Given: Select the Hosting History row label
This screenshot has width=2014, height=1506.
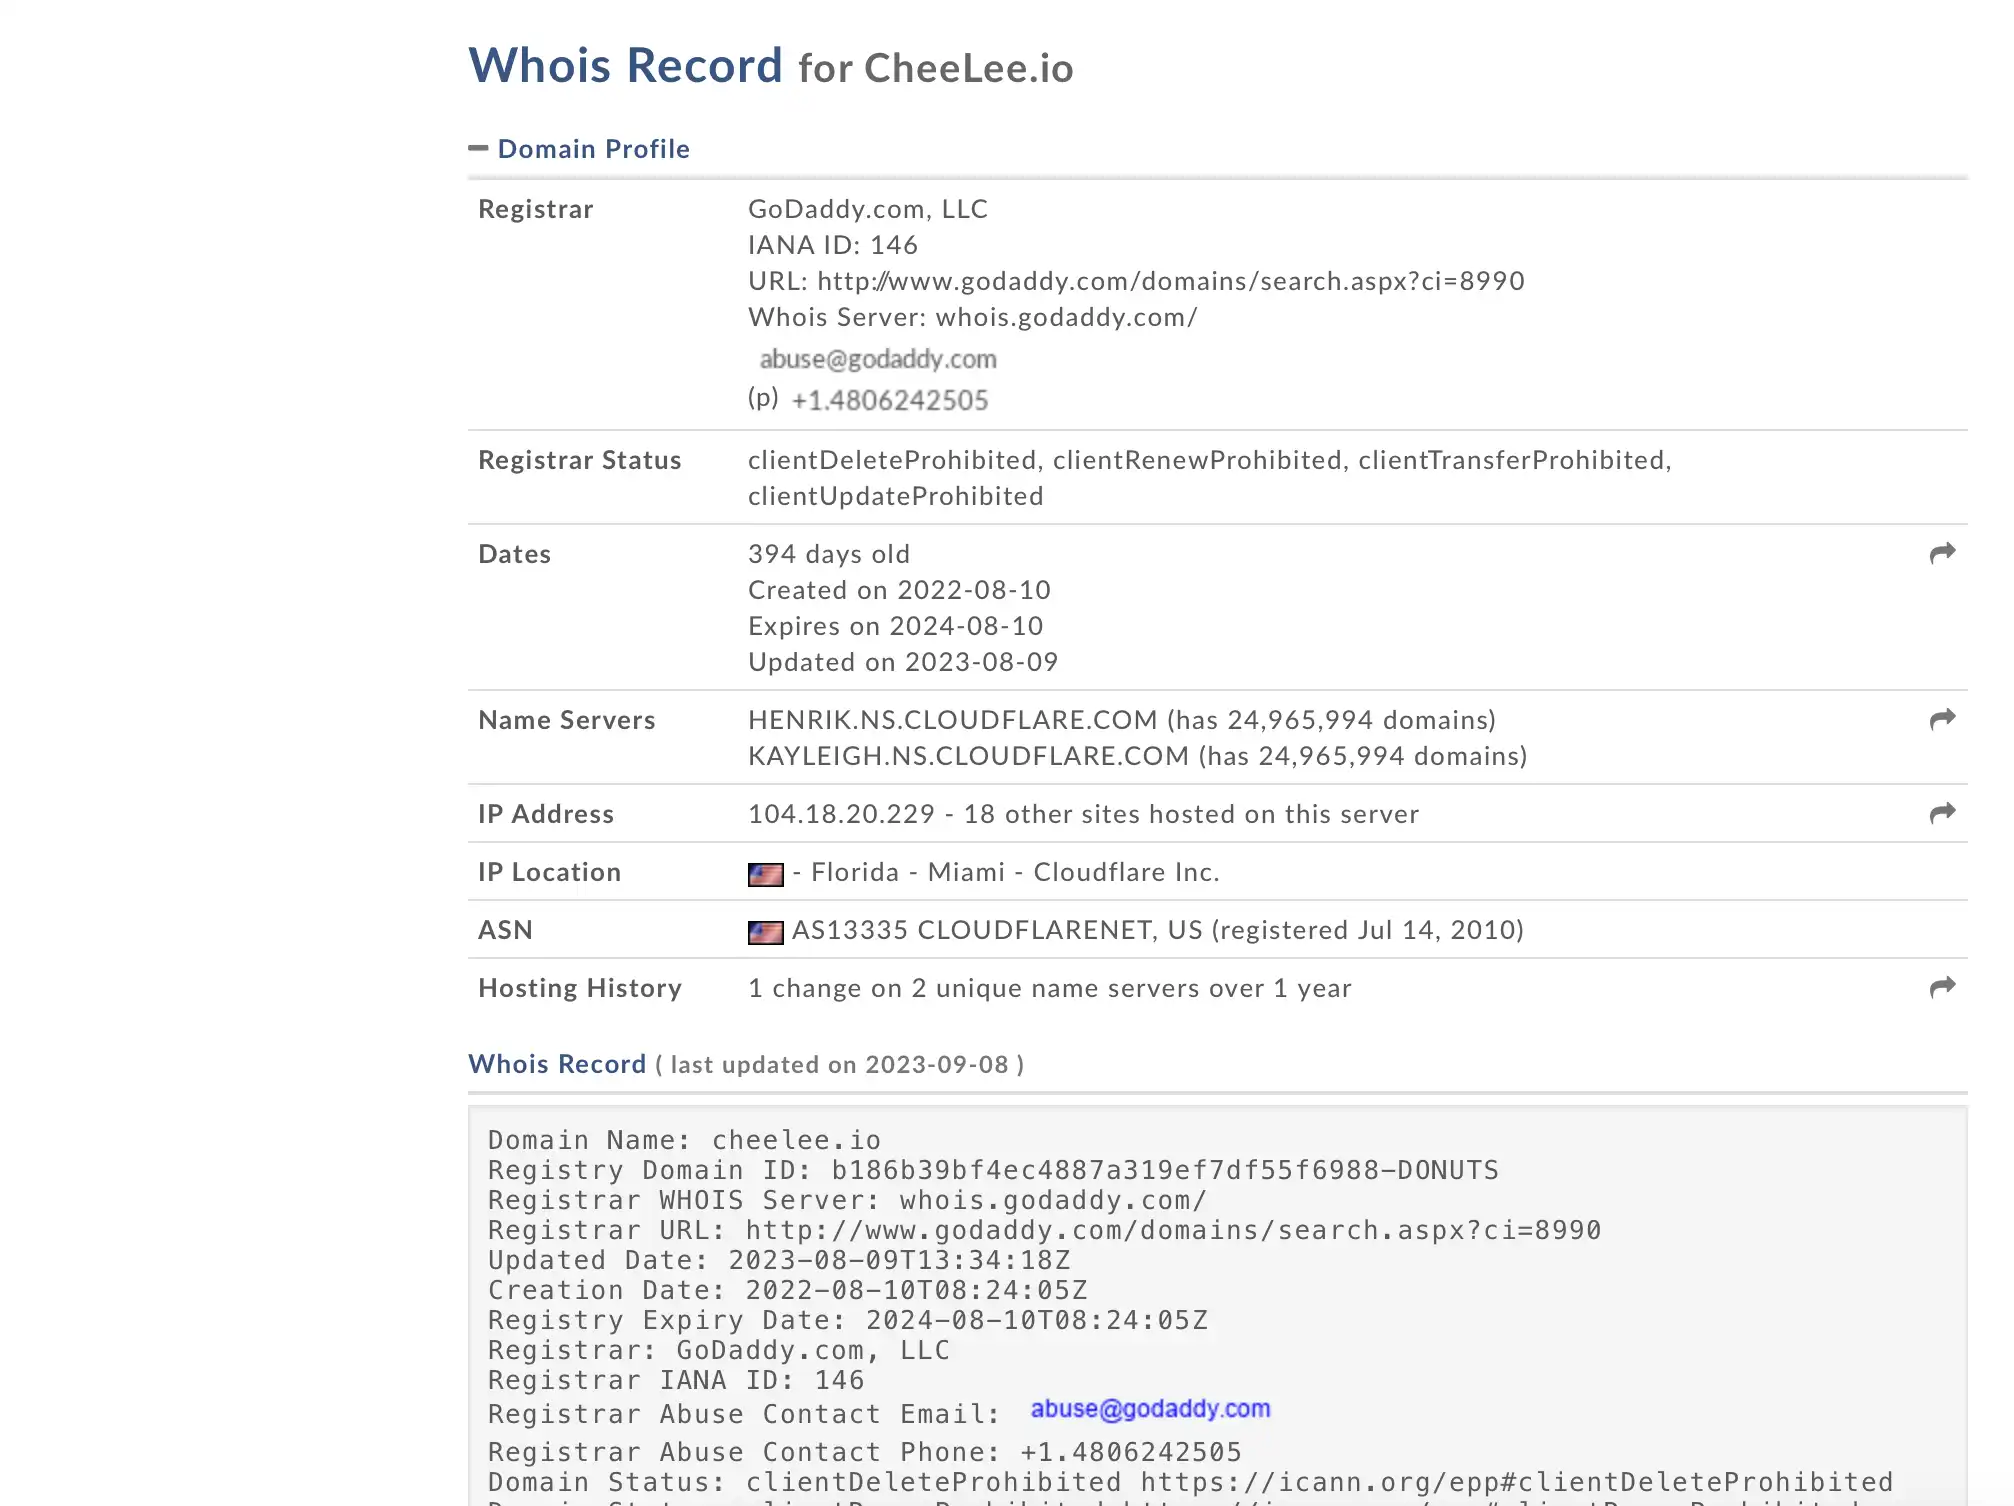Looking at the screenshot, I should (579, 988).
